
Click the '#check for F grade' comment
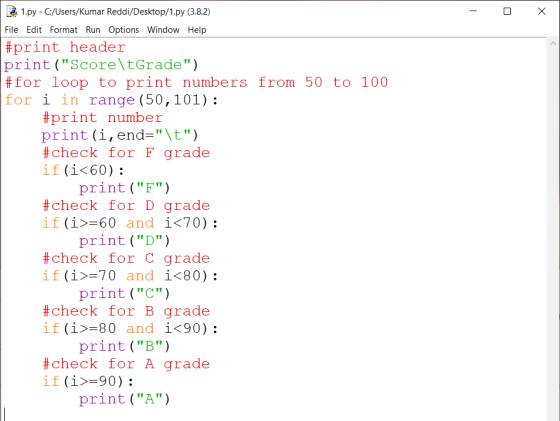(126, 152)
